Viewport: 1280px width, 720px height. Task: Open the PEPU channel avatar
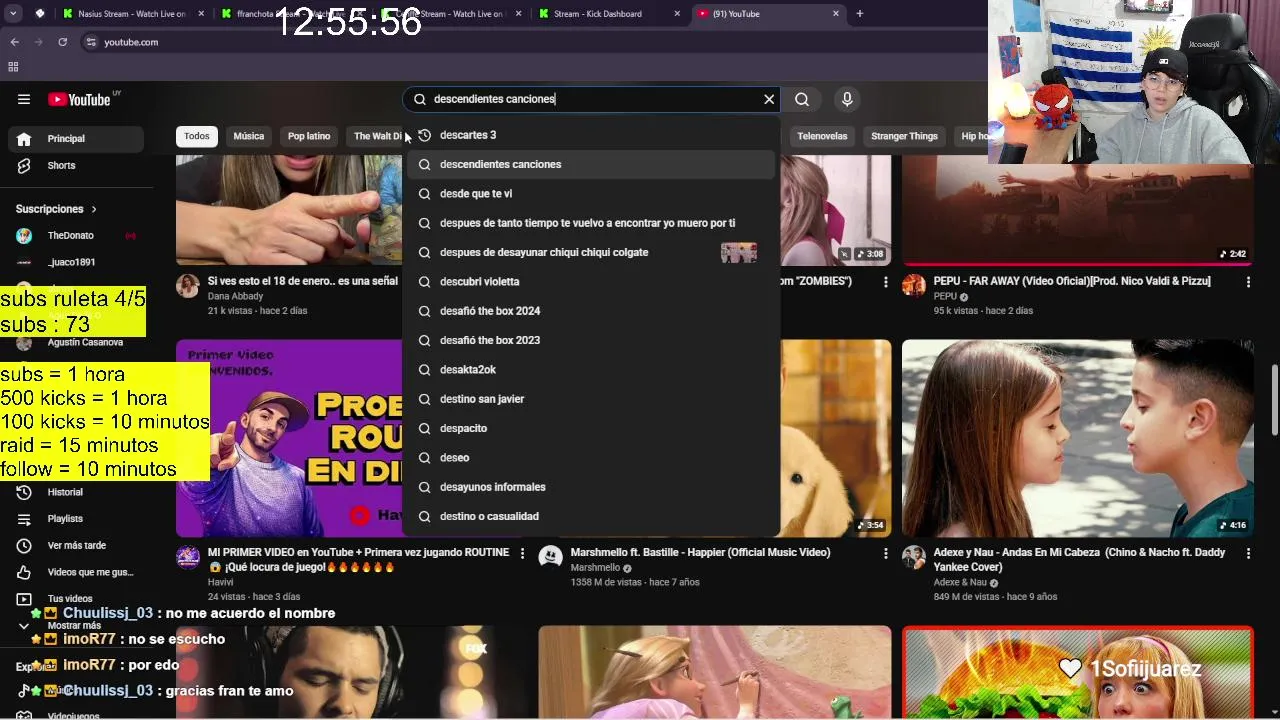tap(914, 286)
